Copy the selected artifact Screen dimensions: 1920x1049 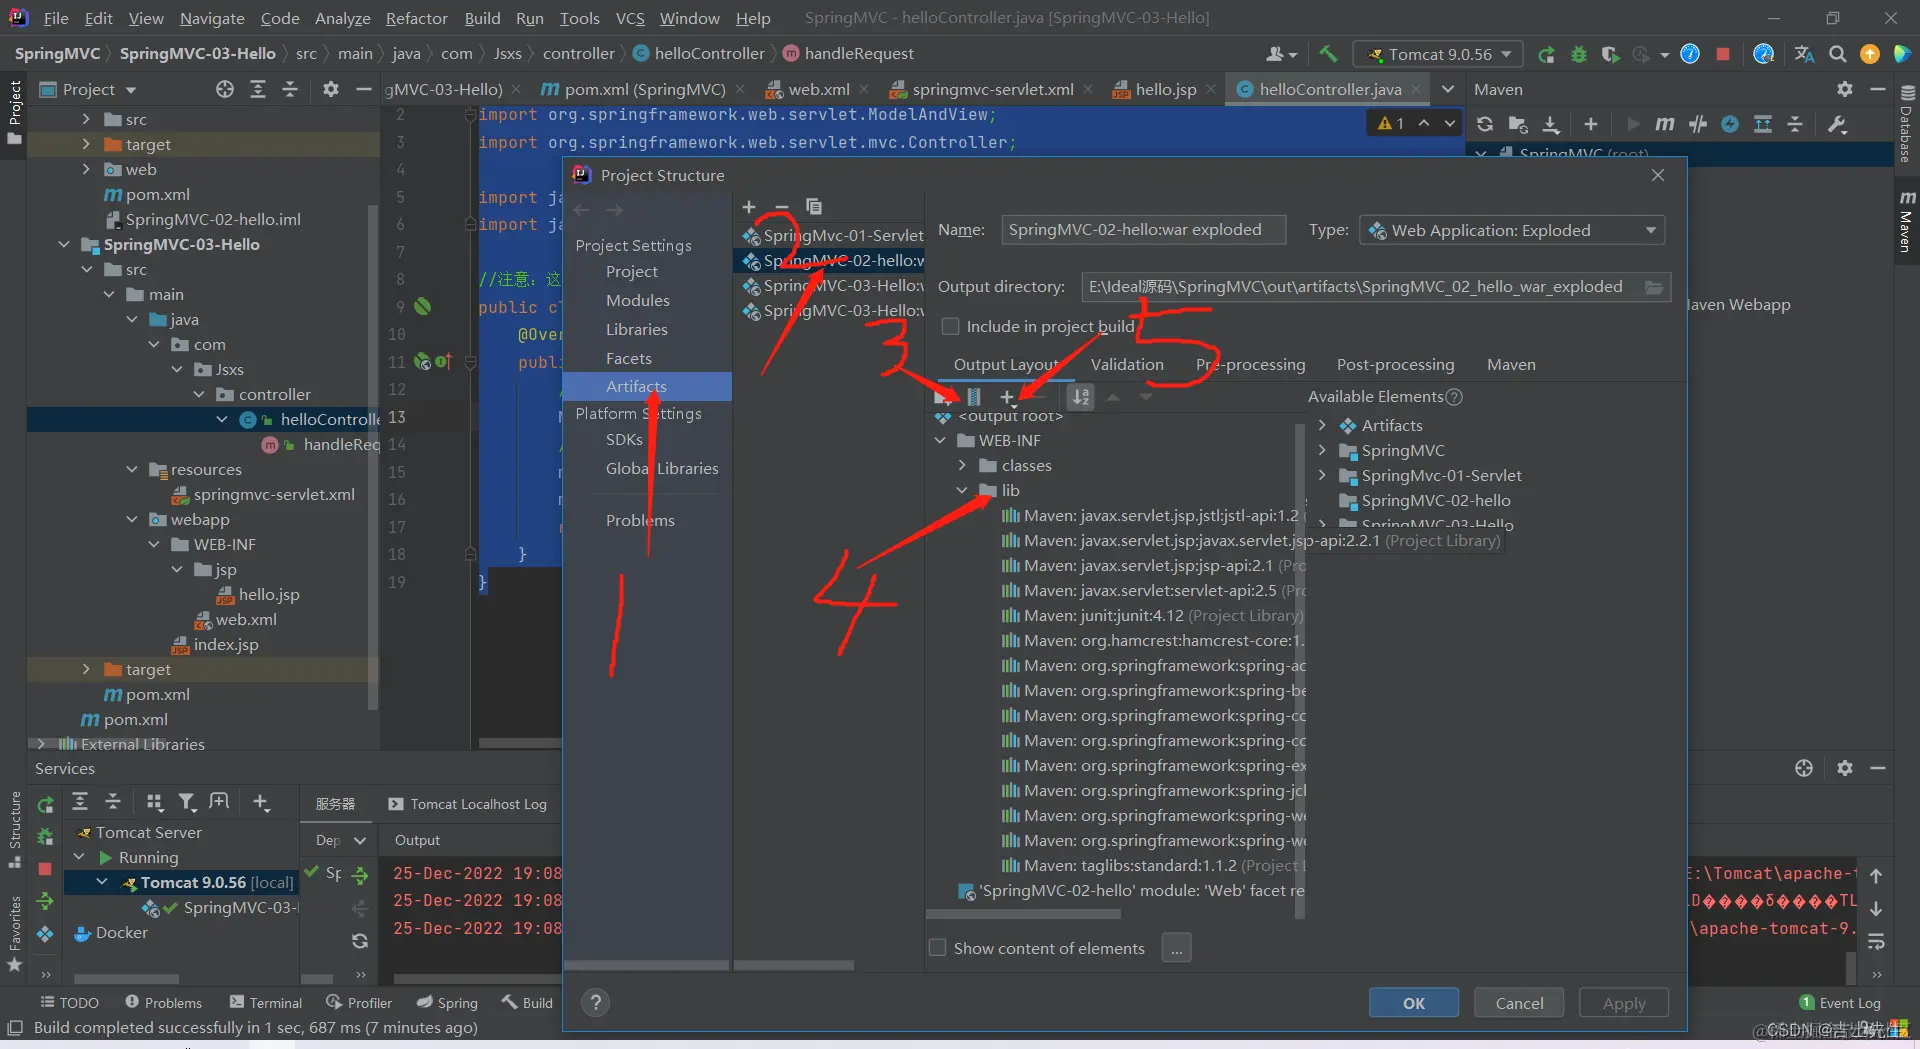pyautogui.click(x=814, y=207)
